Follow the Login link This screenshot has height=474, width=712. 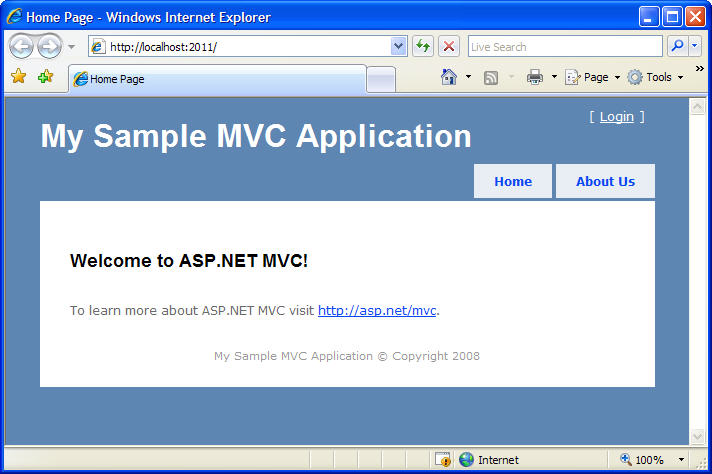[x=616, y=117]
